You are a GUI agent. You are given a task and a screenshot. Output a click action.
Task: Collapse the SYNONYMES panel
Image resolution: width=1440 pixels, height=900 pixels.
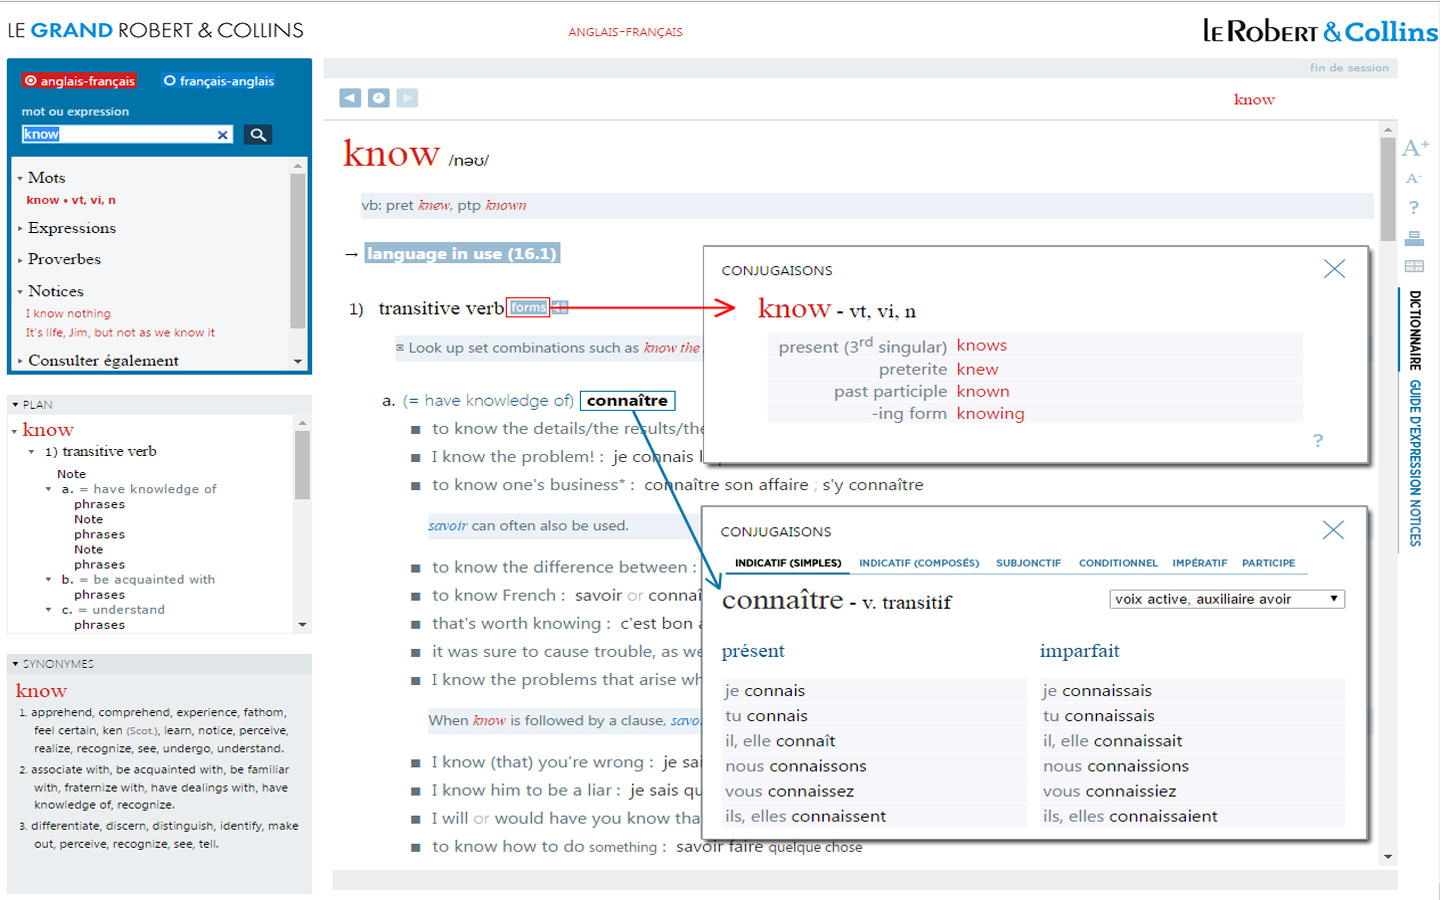(x=15, y=664)
